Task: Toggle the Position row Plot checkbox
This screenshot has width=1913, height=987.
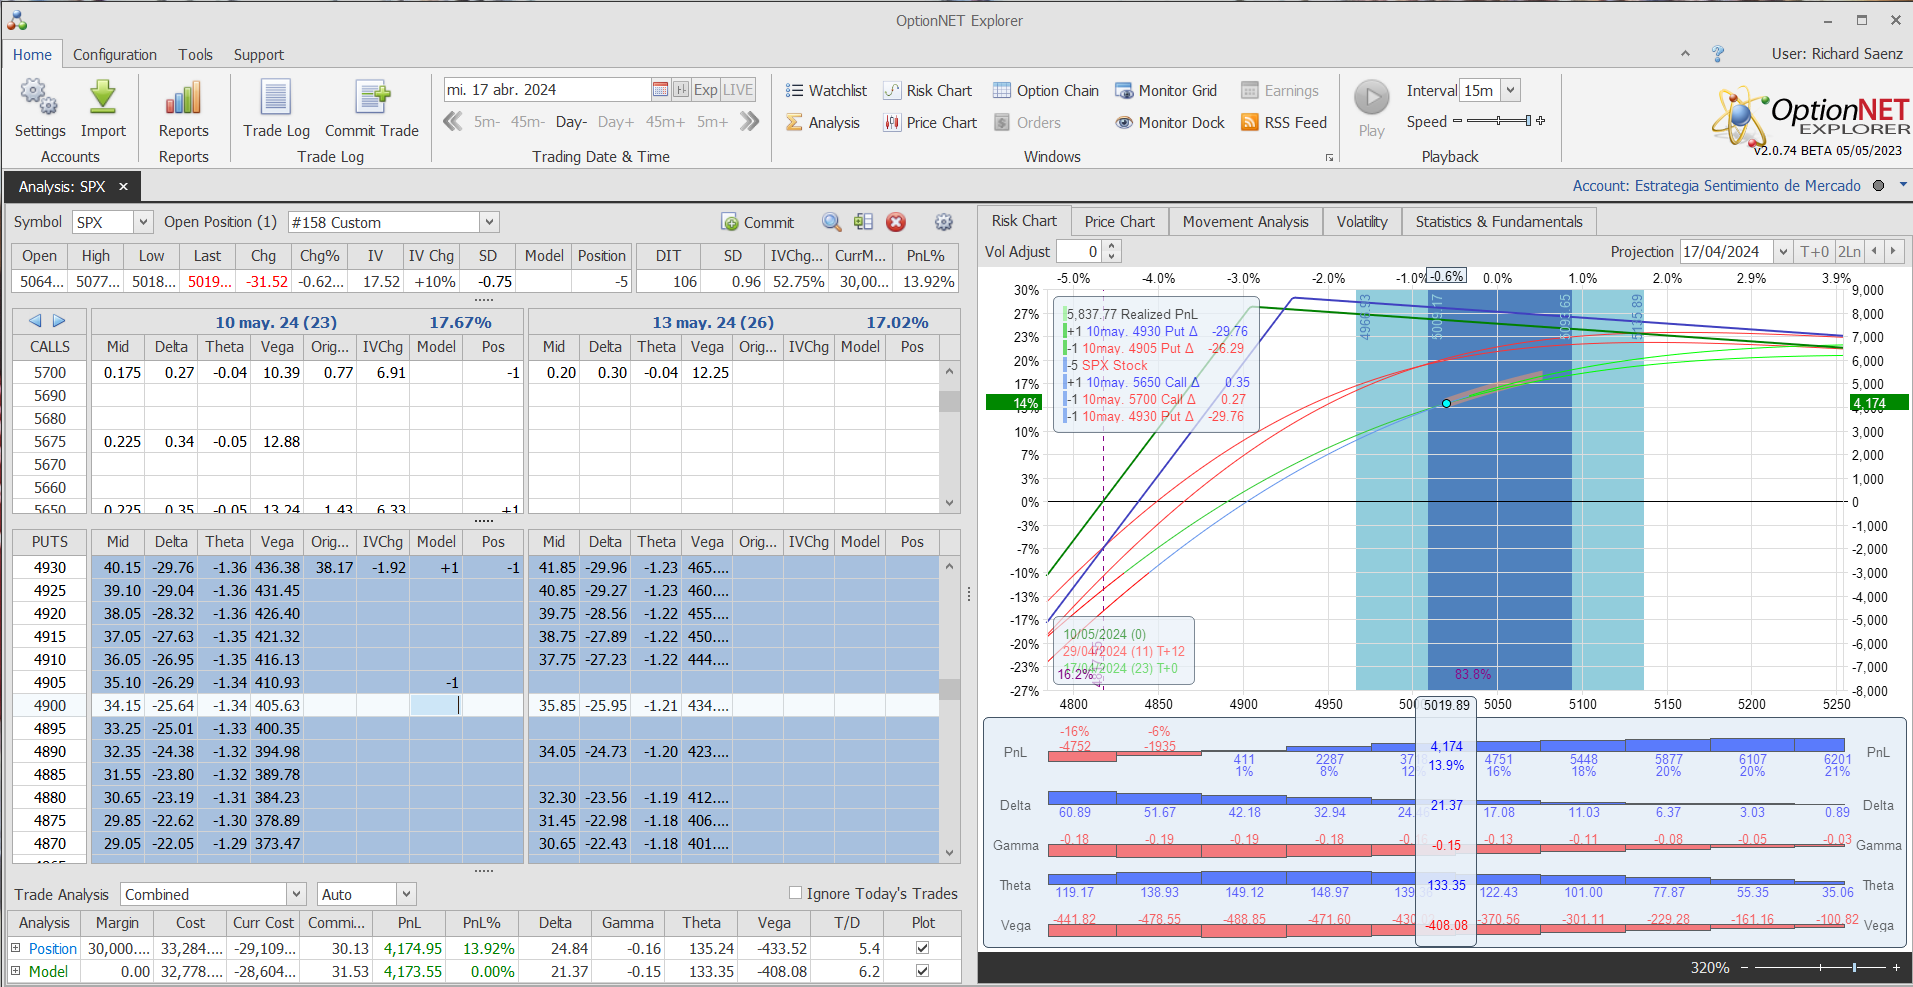Action: (922, 948)
